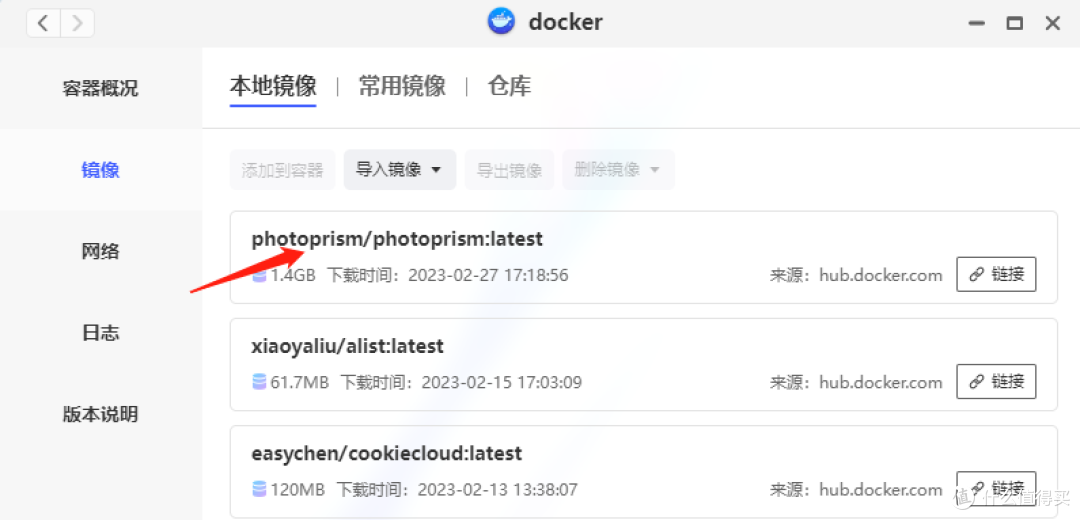Click the back navigation arrow
The height and width of the screenshot is (520, 1080).
point(43,23)
